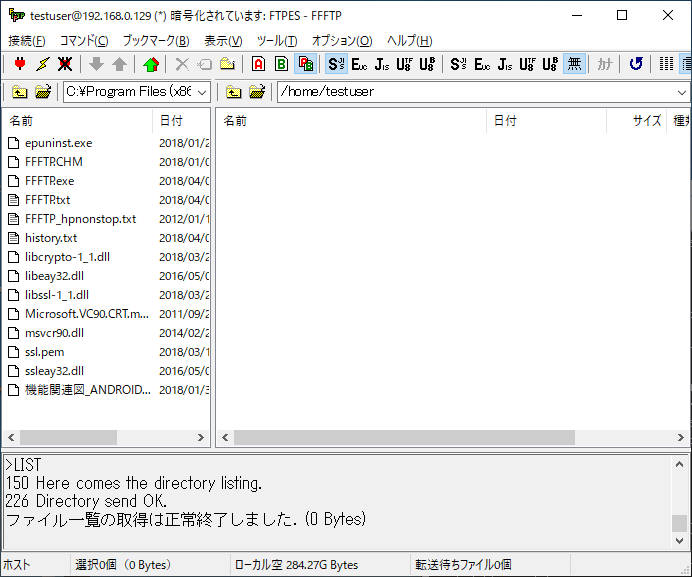Open change-folder icon in remote pane
This screenshot has width=692, height=577.
click(x=257, y=92)
